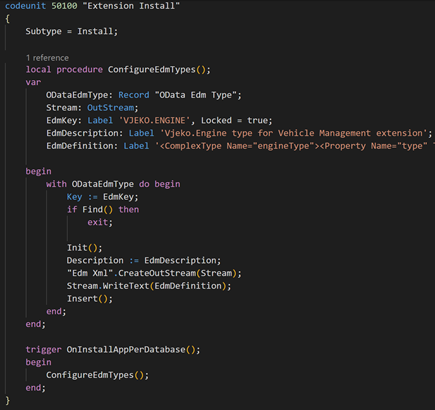Click trigger OnInstallAppPerDatabase() line

(113, 349)
